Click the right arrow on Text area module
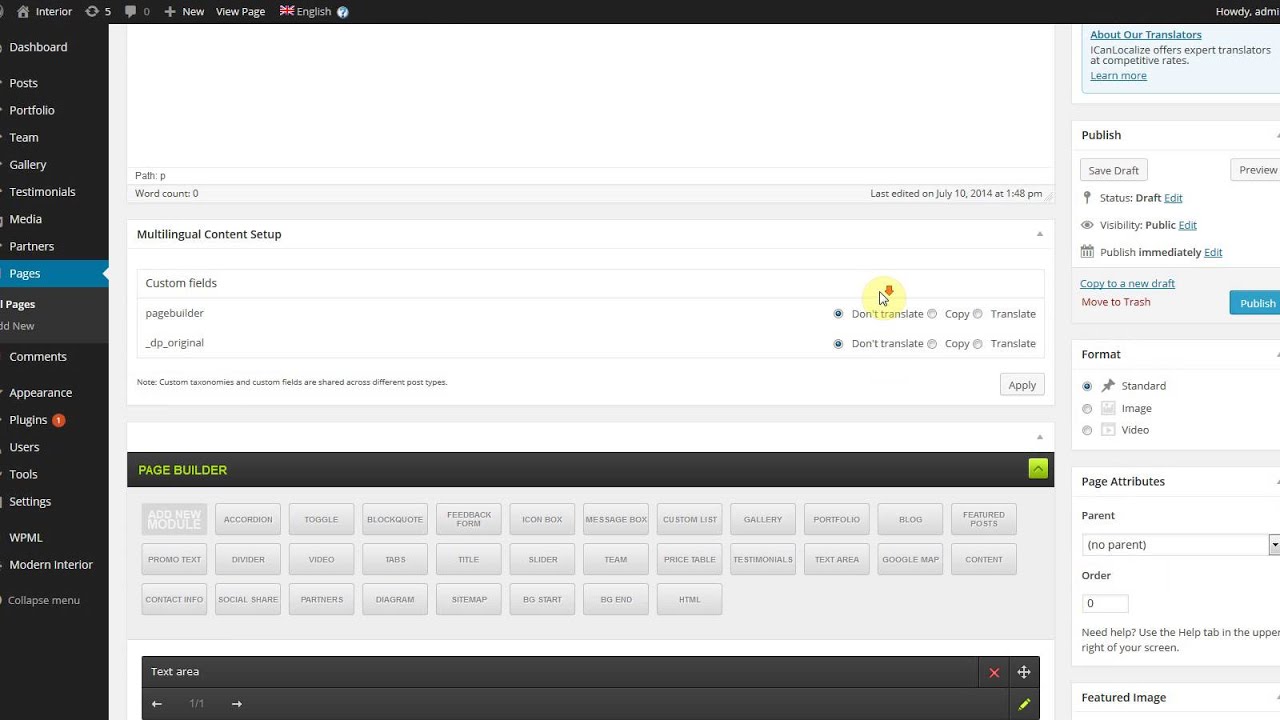The image size is (1280, 720). (237, 704)
